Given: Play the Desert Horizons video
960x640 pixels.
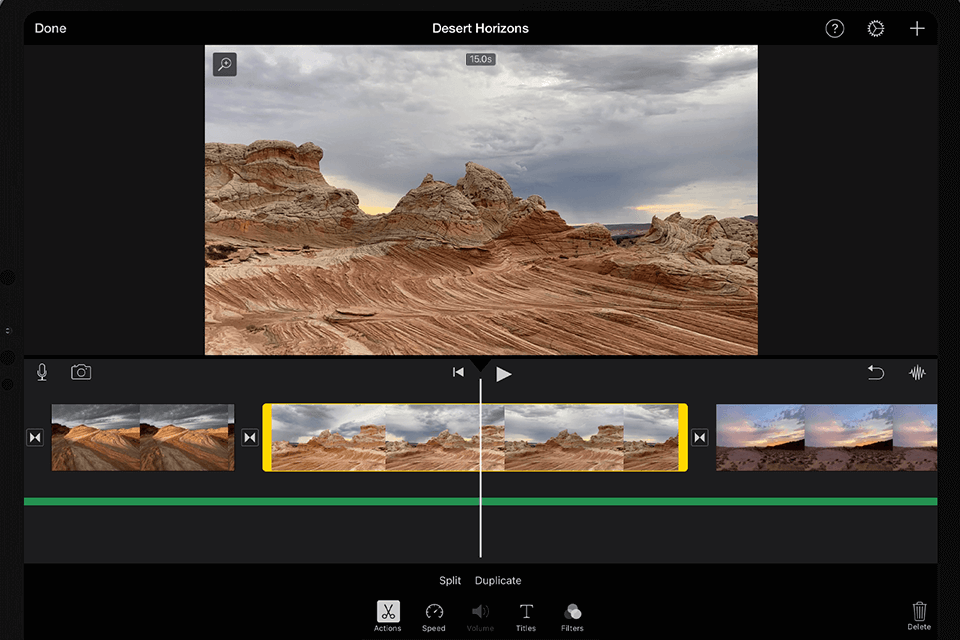Looking at the screenshot, I should click(x=503, y=374).
